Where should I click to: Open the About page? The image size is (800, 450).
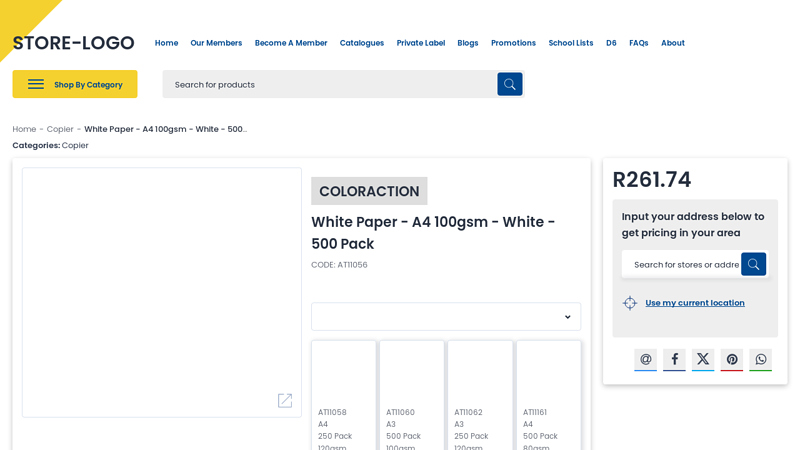(673, 43)
